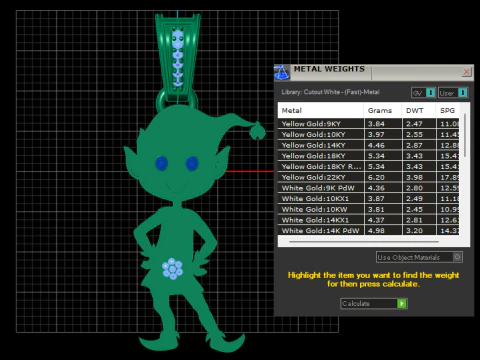The width and height of the screenshot is (480, 360).
Task: Select the Yellow Gold:14KY row
Action: (x=368, y=145)
